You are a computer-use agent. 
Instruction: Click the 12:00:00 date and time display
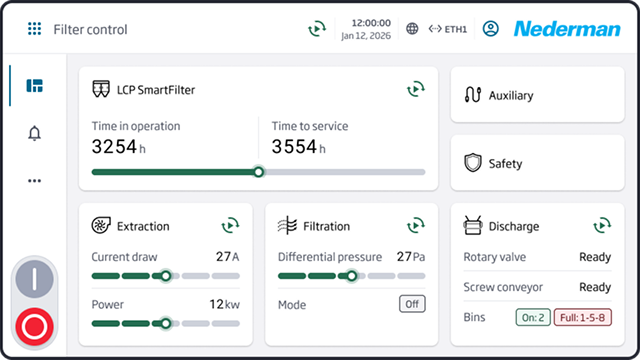[366, 29]
